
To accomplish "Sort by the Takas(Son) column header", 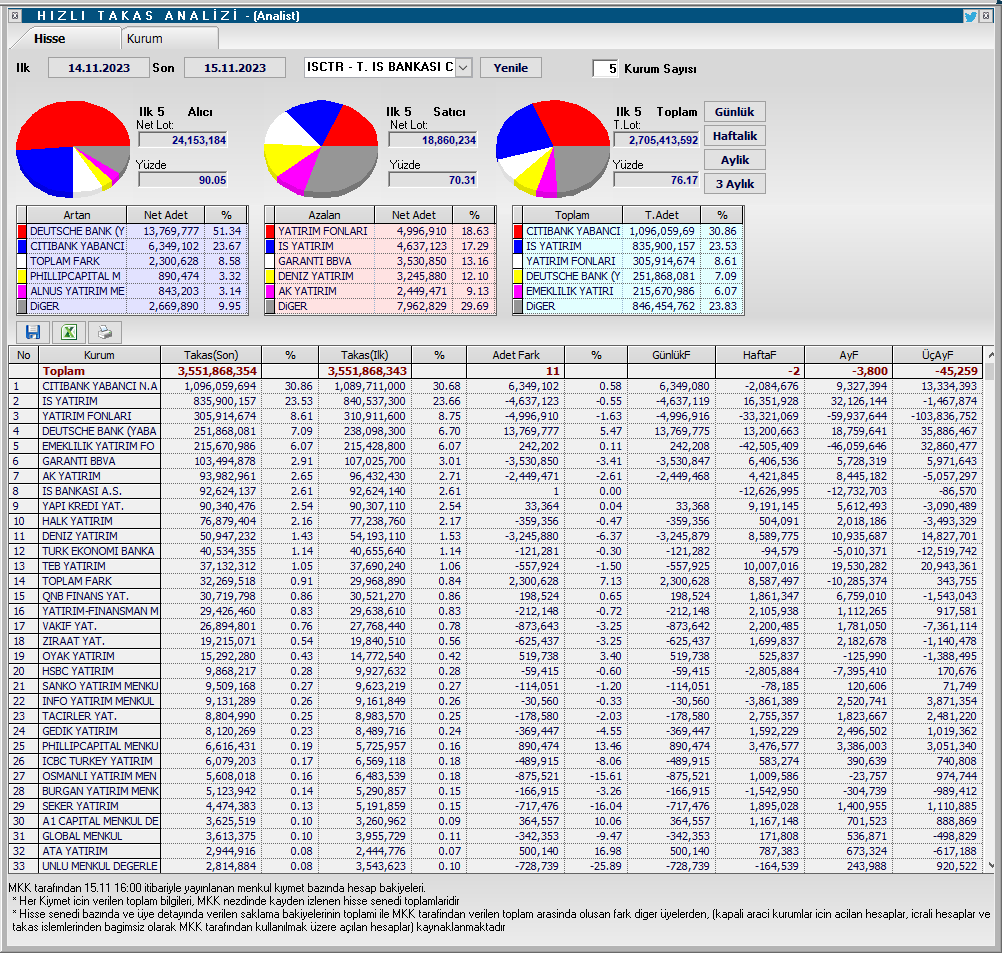I will click(211, 355).
